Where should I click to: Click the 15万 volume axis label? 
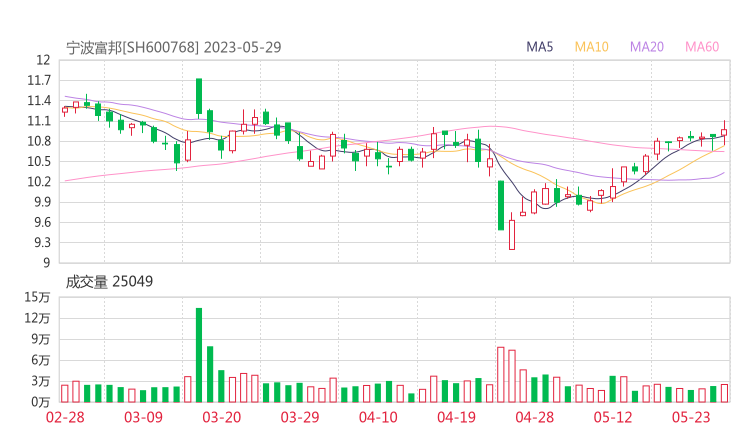(x=37, y=297)
